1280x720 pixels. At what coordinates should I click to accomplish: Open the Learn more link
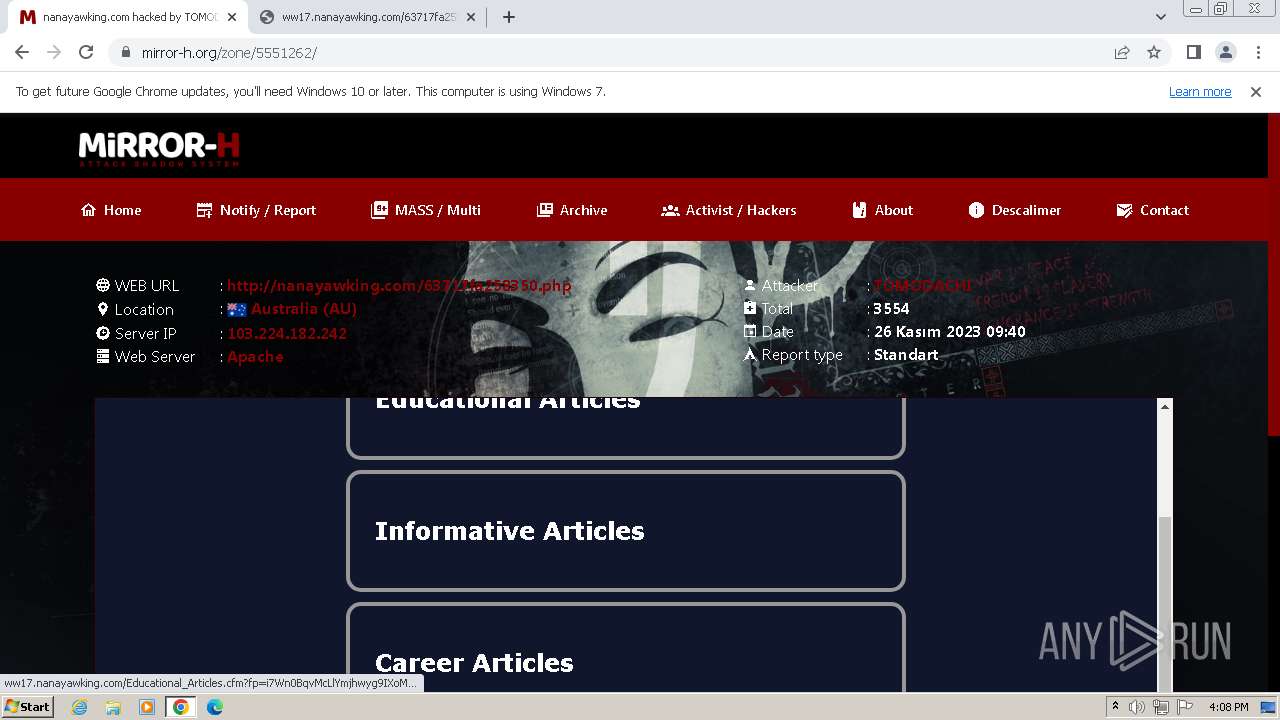pyautogui.click(x=1200, y=92)
